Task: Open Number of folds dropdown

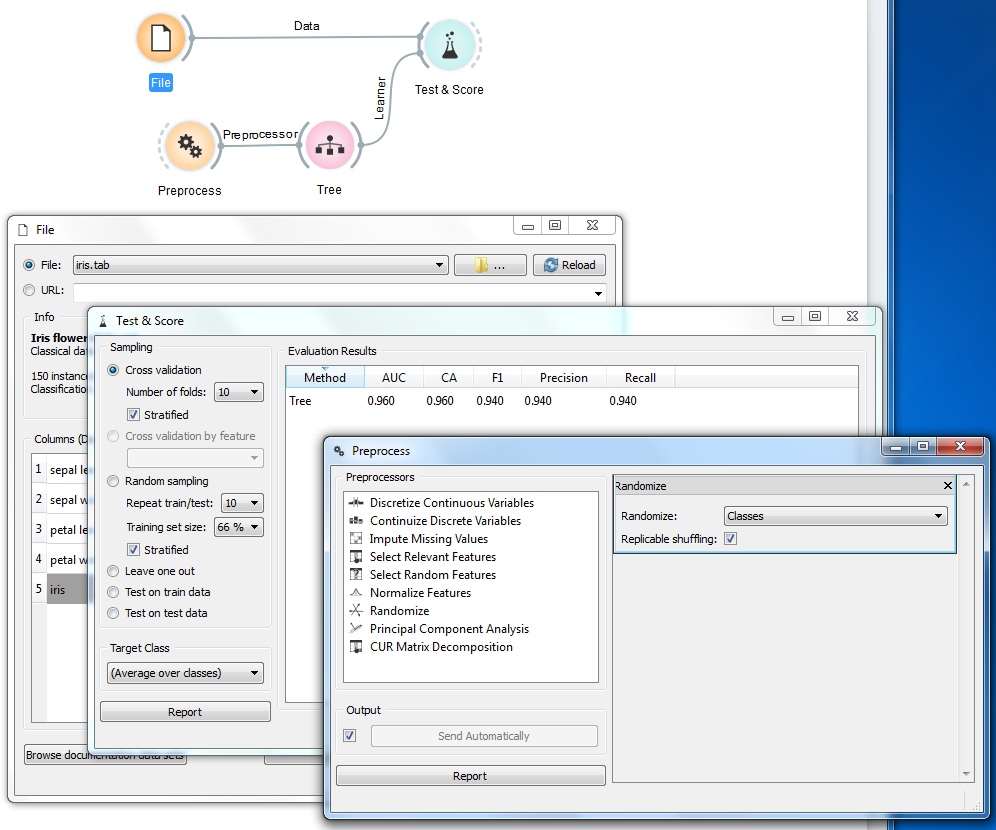Action: [239, 392]
